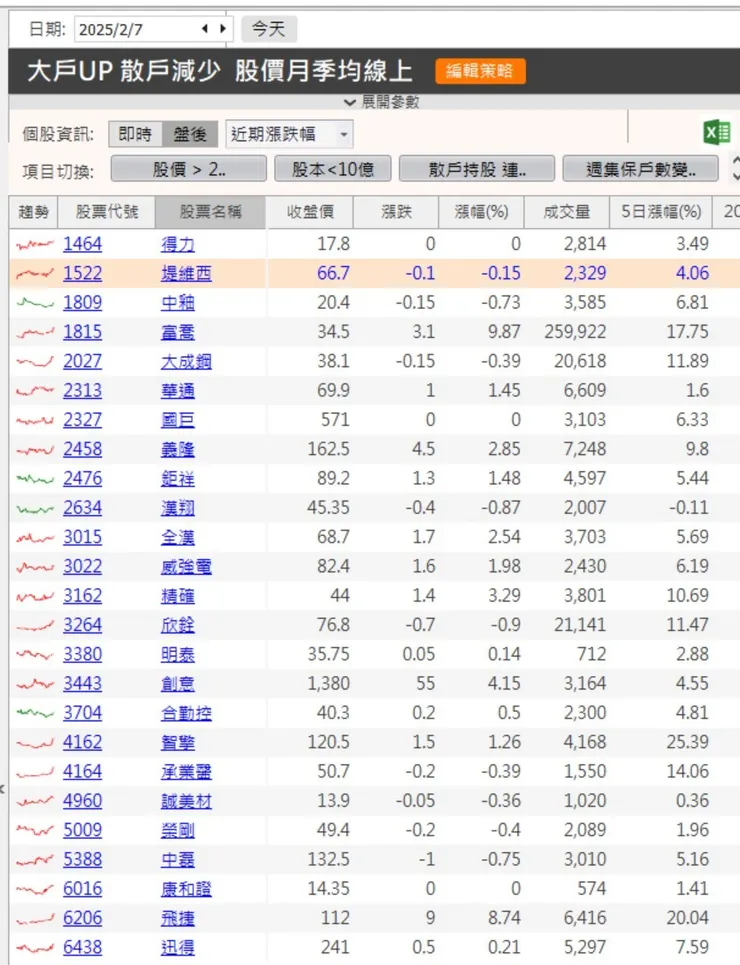Viewport: 740px width, 965px height.
Task: Open stock name 康和證 link
Action: pyautogui.click(x=186, y=889)
